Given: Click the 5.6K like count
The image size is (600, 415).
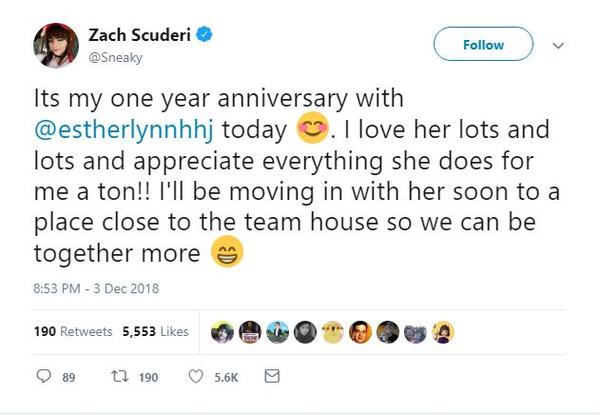Looking at the screenshot, I should (227, 377).
